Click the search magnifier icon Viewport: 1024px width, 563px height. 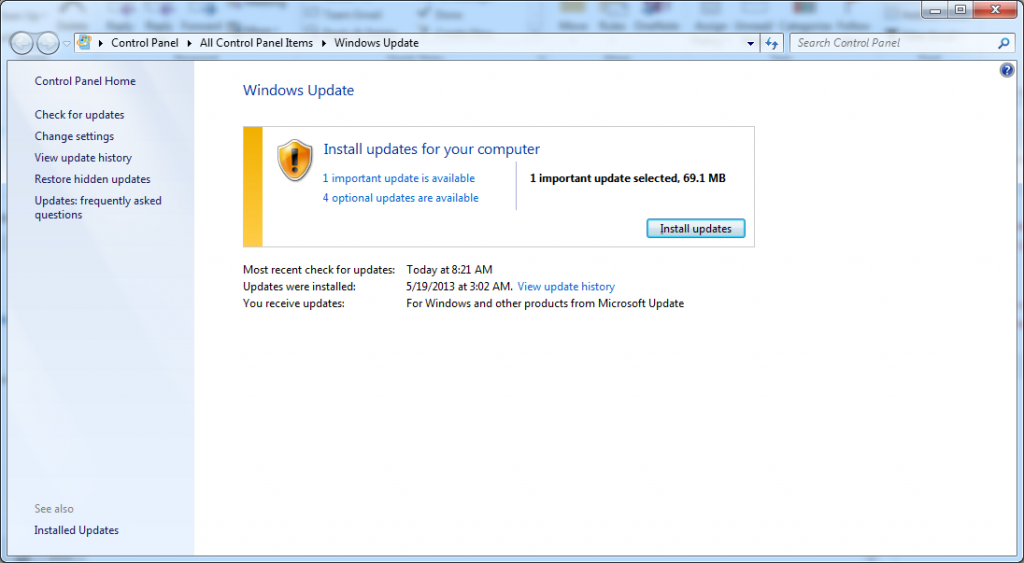pos(1004,43)
